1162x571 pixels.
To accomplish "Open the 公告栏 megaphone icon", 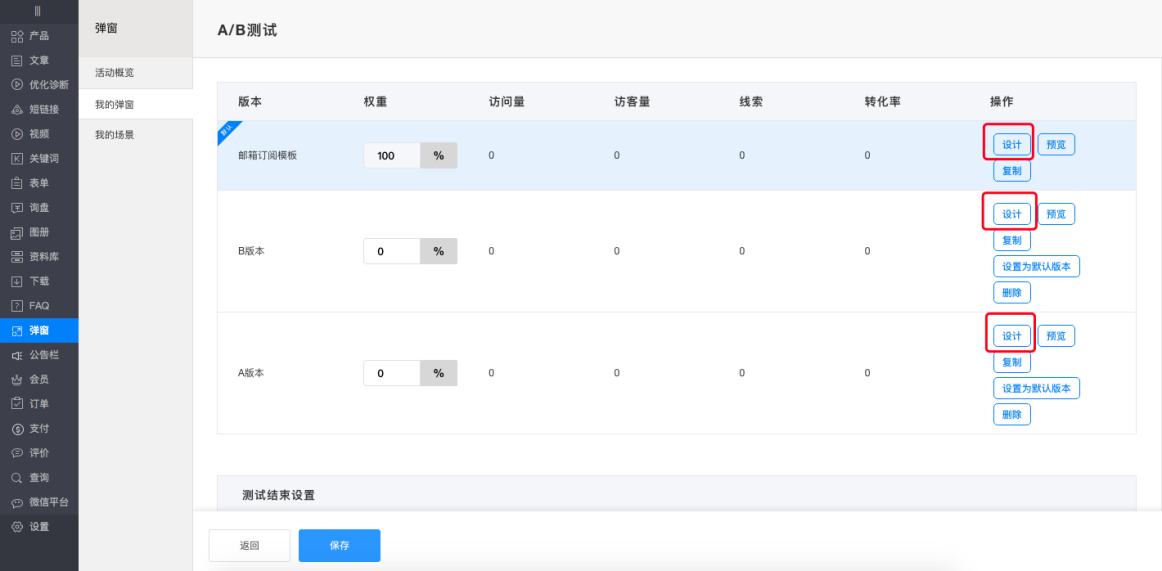I will click(17, 355).
